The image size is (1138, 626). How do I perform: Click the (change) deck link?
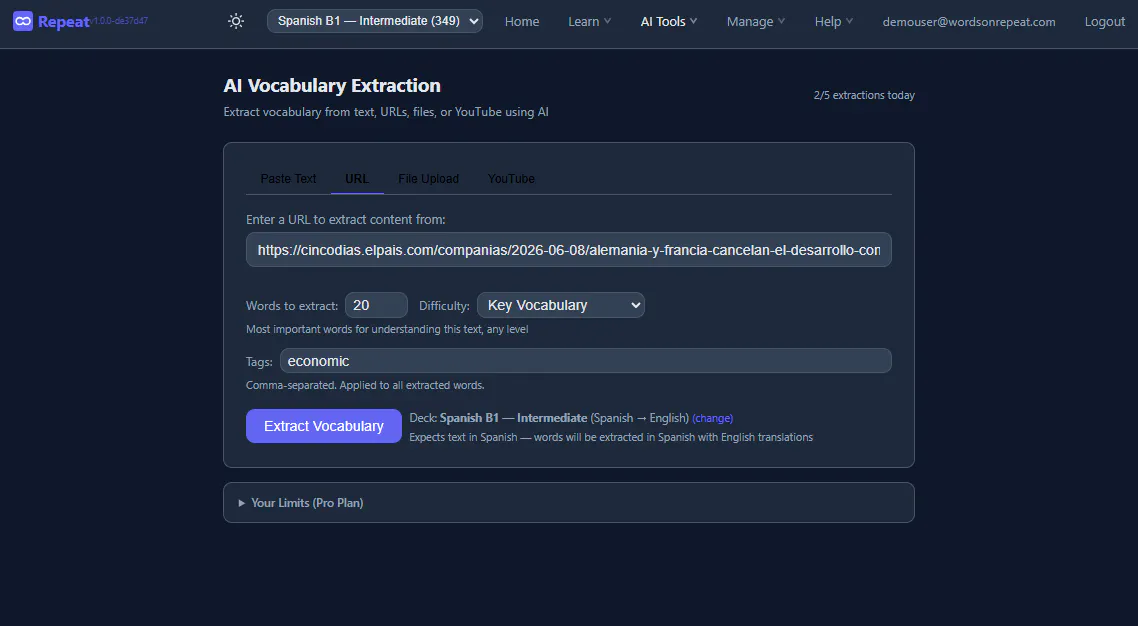click(x=712, y=419)
